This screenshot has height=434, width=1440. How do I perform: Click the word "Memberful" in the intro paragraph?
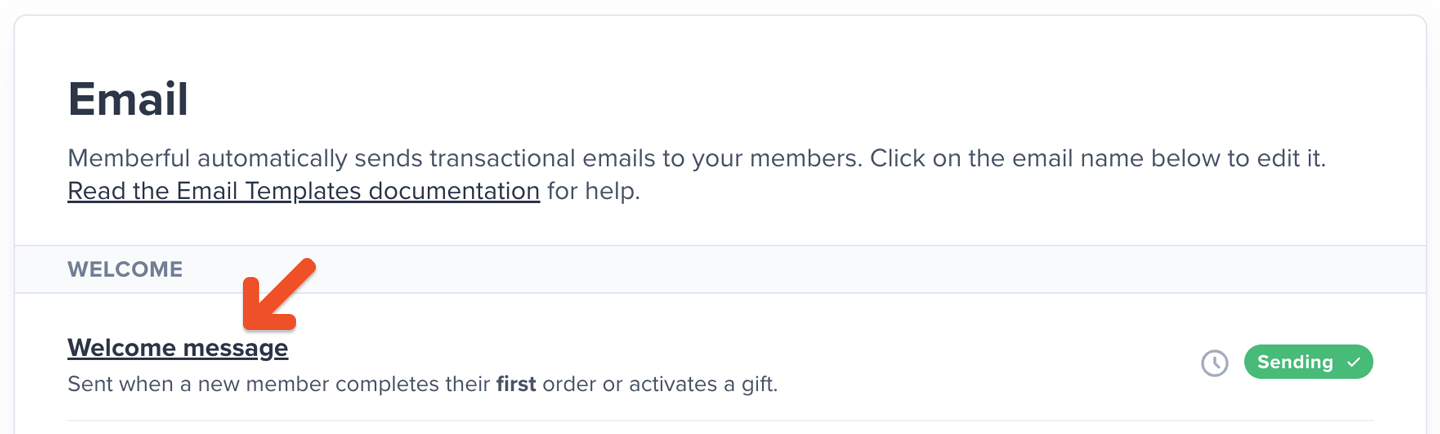point(130,158)
